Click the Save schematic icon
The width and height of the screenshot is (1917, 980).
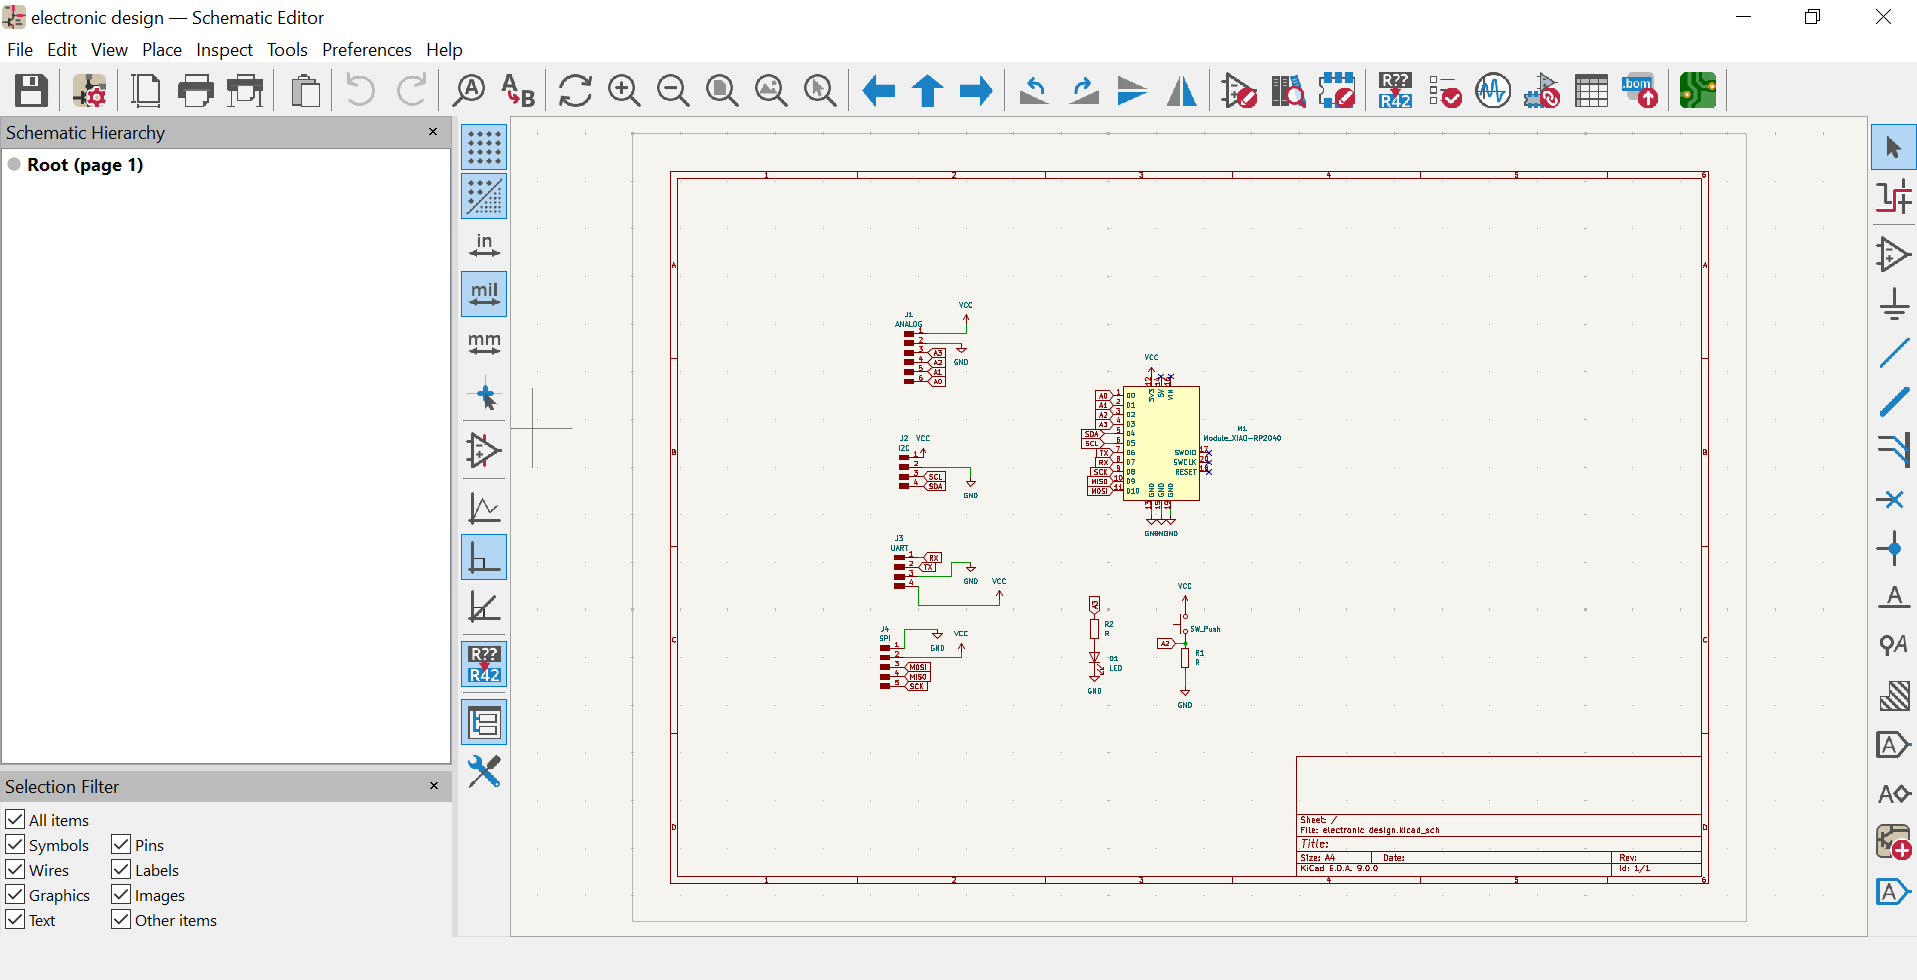32,91
